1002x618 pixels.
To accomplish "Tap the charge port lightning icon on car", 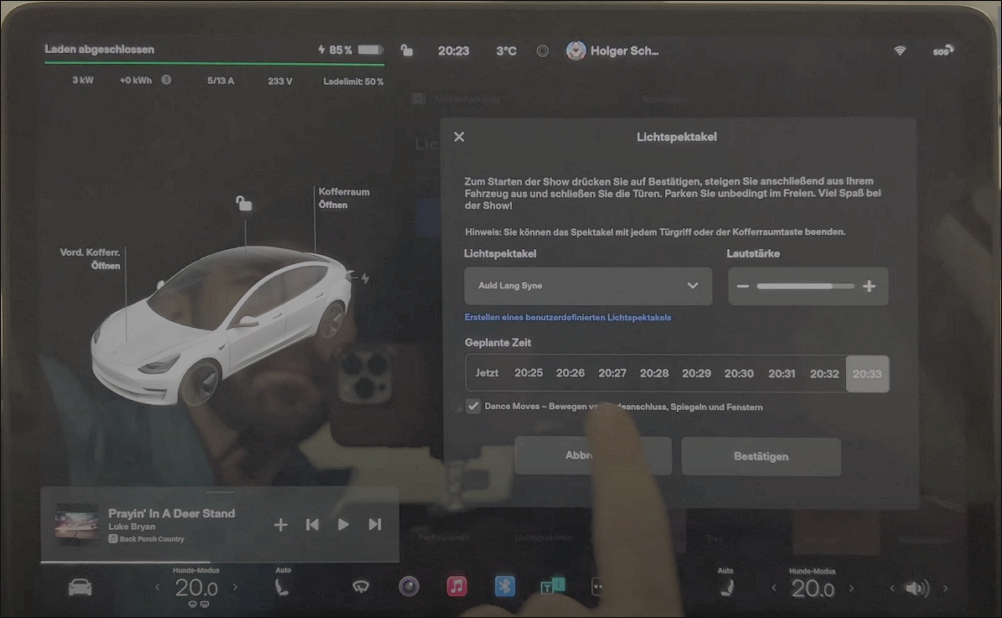I will click(365, 278).
